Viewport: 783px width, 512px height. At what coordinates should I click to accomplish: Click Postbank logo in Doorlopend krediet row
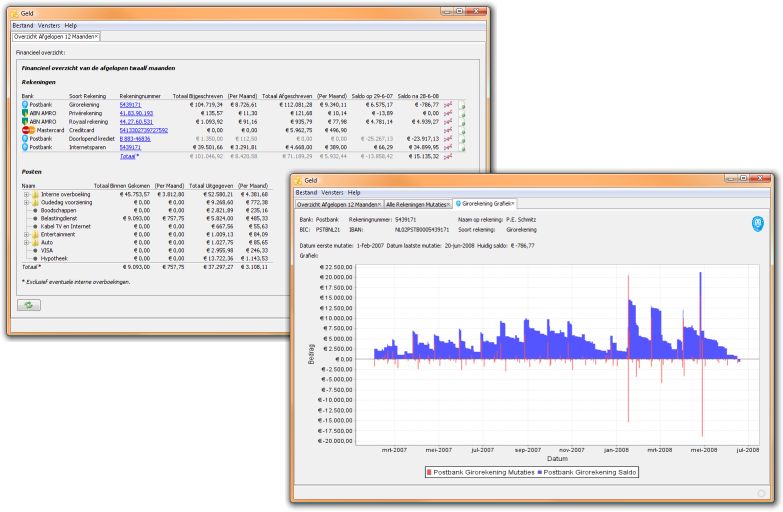coord(25,139)
